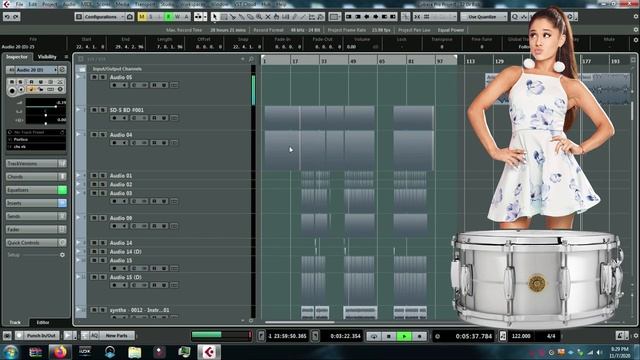Open the file explorer folder in taskbar

pyautogui.click(x=134, y=352)
